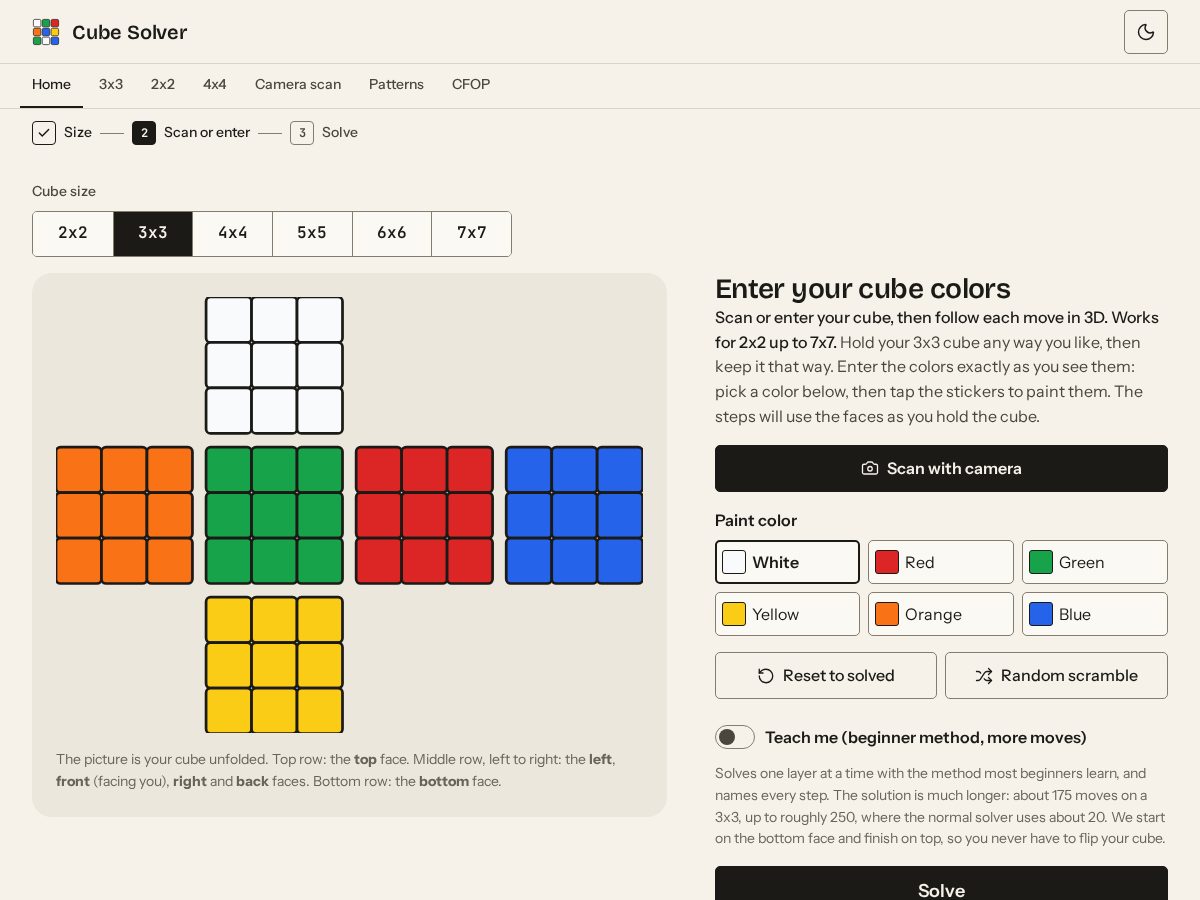Click the Teach me beginner method label
This screenshot has width=1200, height=900.
click(x=926, y=738)
